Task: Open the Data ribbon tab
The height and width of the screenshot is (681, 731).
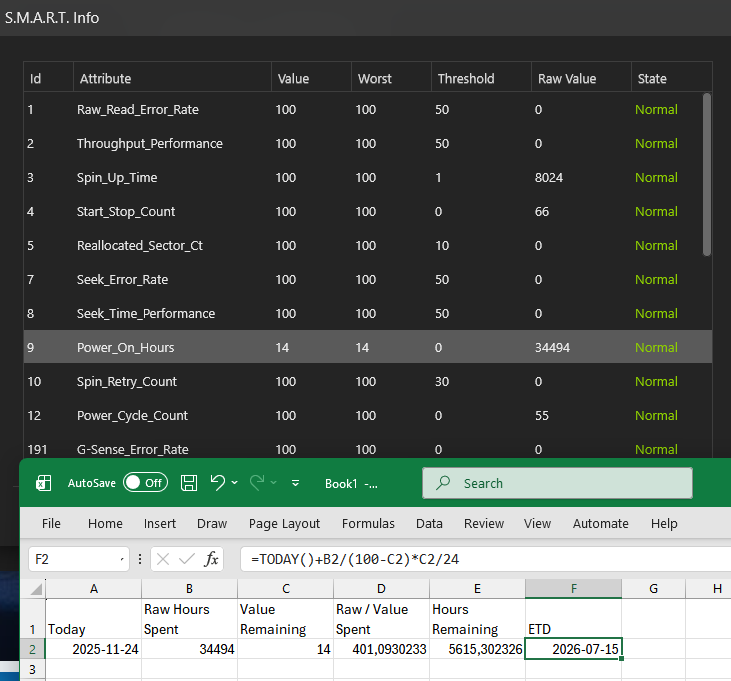Action: pos(429,523)
